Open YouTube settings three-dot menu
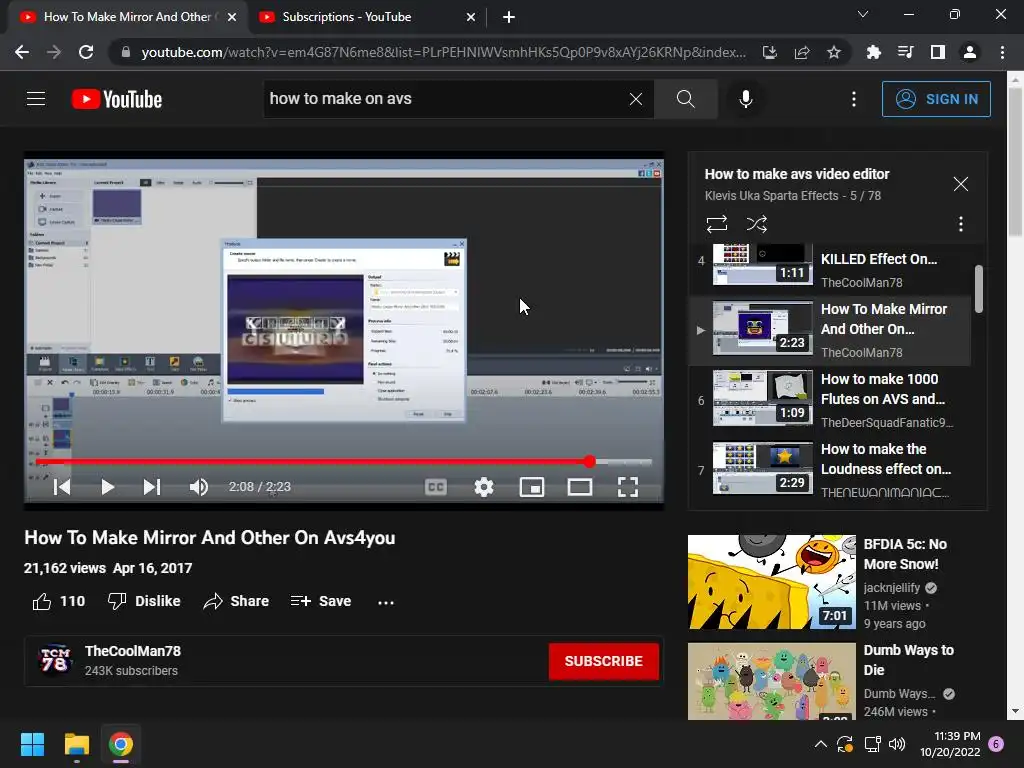This screenshot has width=1024, height=768. (854, 99)
